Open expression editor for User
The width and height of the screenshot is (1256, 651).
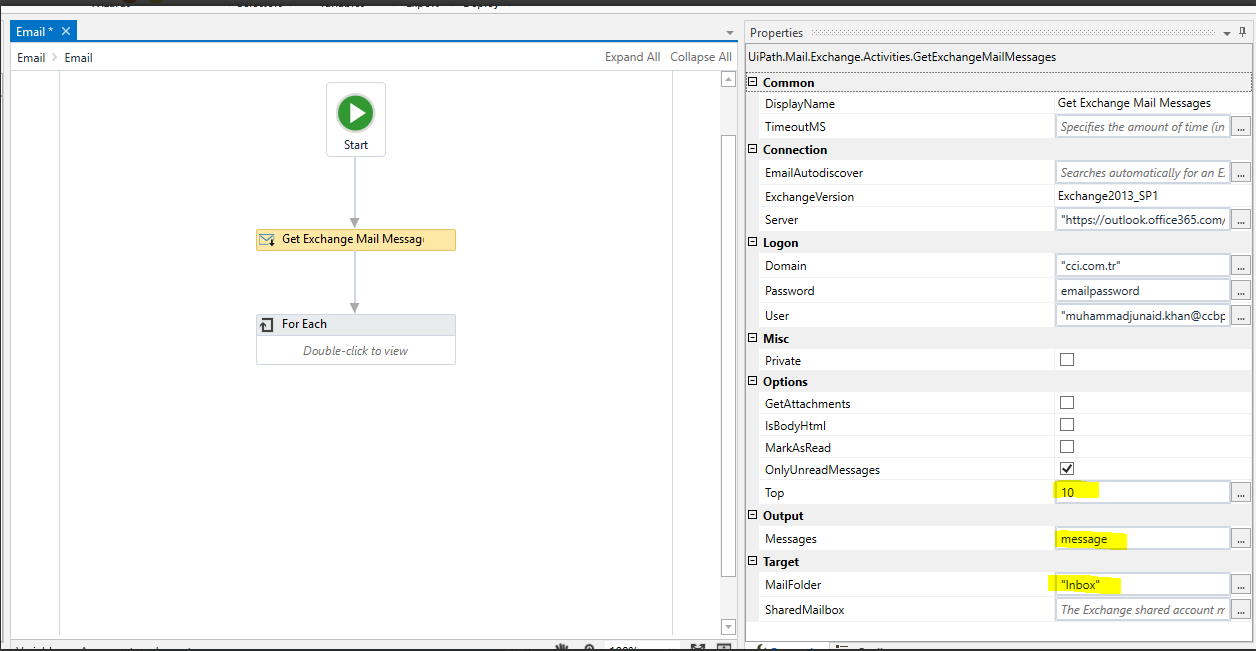[x=1241, y=315]
